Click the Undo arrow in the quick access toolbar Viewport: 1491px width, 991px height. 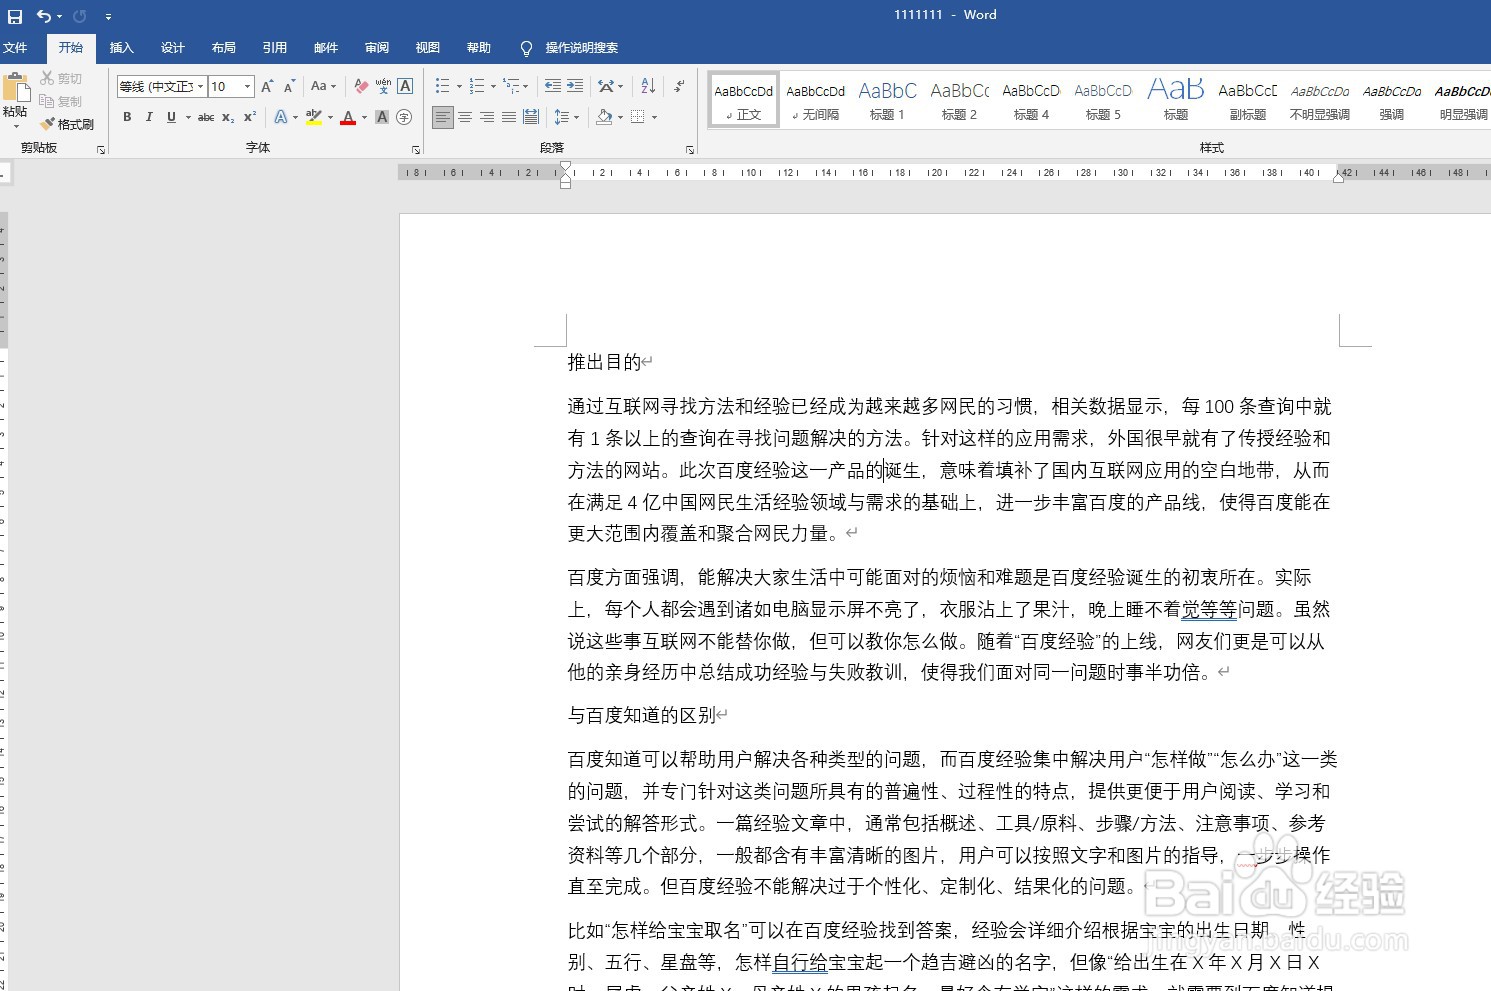click(x=43, y=16)
